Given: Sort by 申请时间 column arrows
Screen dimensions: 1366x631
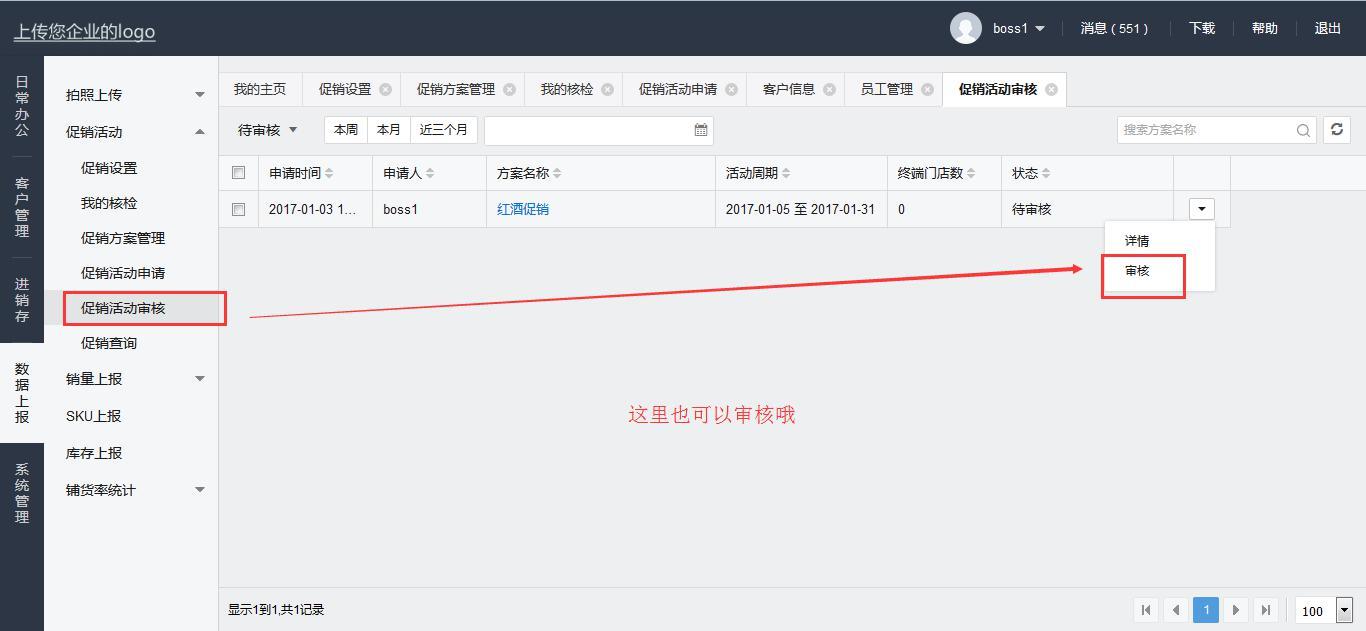Looking at the screenshot, I should (329, 173).
